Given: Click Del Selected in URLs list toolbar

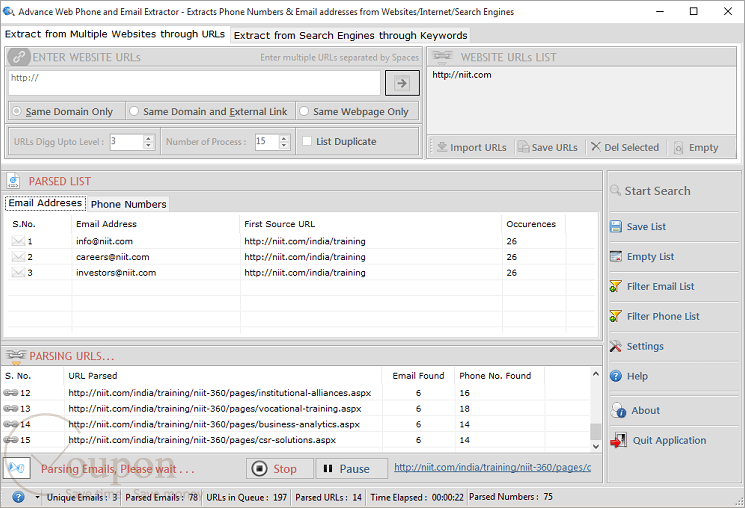Looking at the screenshot, I should click(625, 147).
